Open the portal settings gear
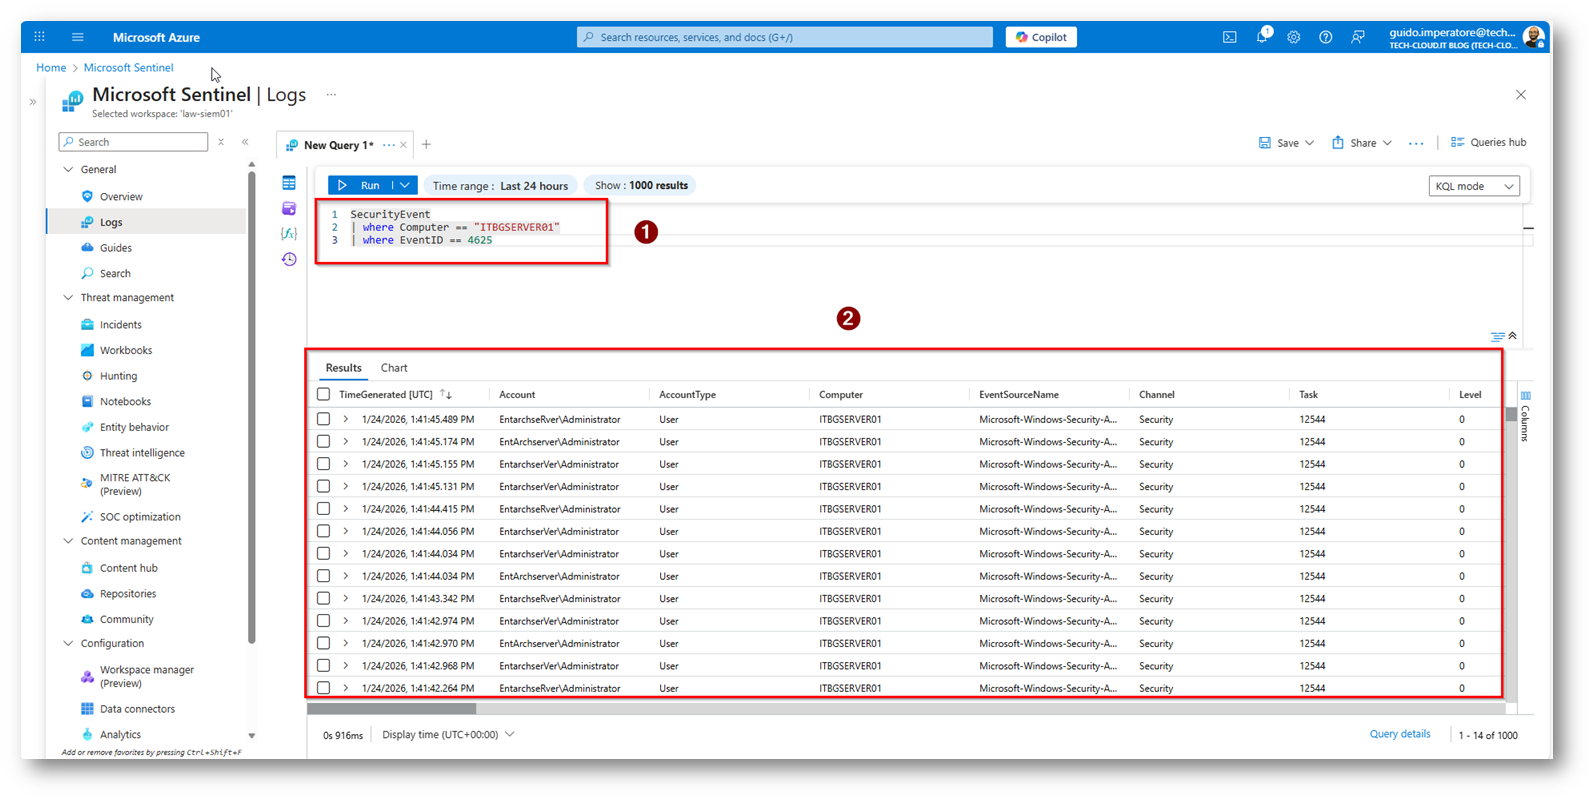Image resolution: width=1595 pixels, height=801 pixels. tap(1293, 37)
